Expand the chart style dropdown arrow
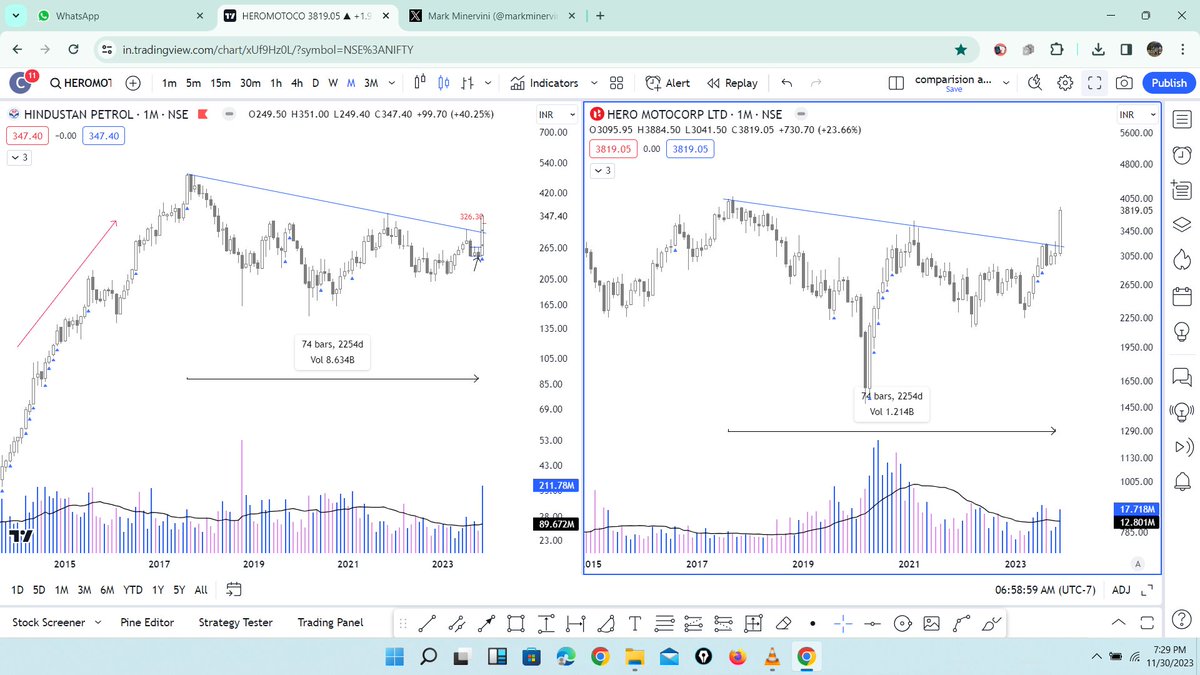The image size is (1200, 675). 487,83
